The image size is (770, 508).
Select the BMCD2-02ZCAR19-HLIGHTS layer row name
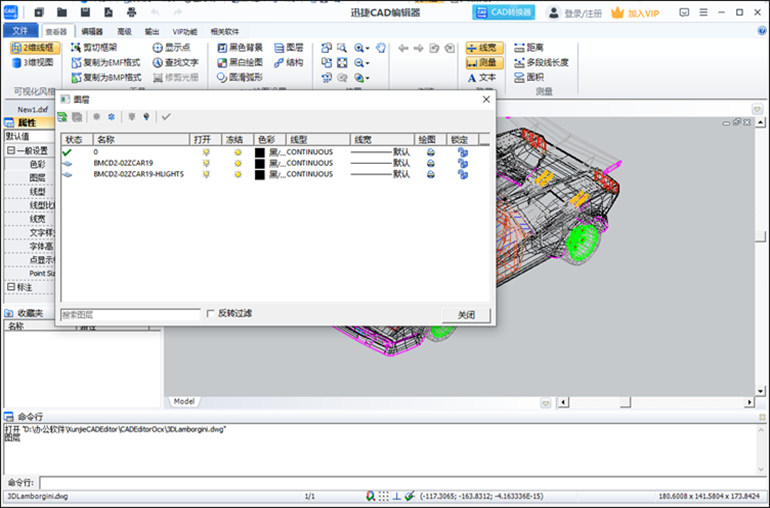point(138,174)
